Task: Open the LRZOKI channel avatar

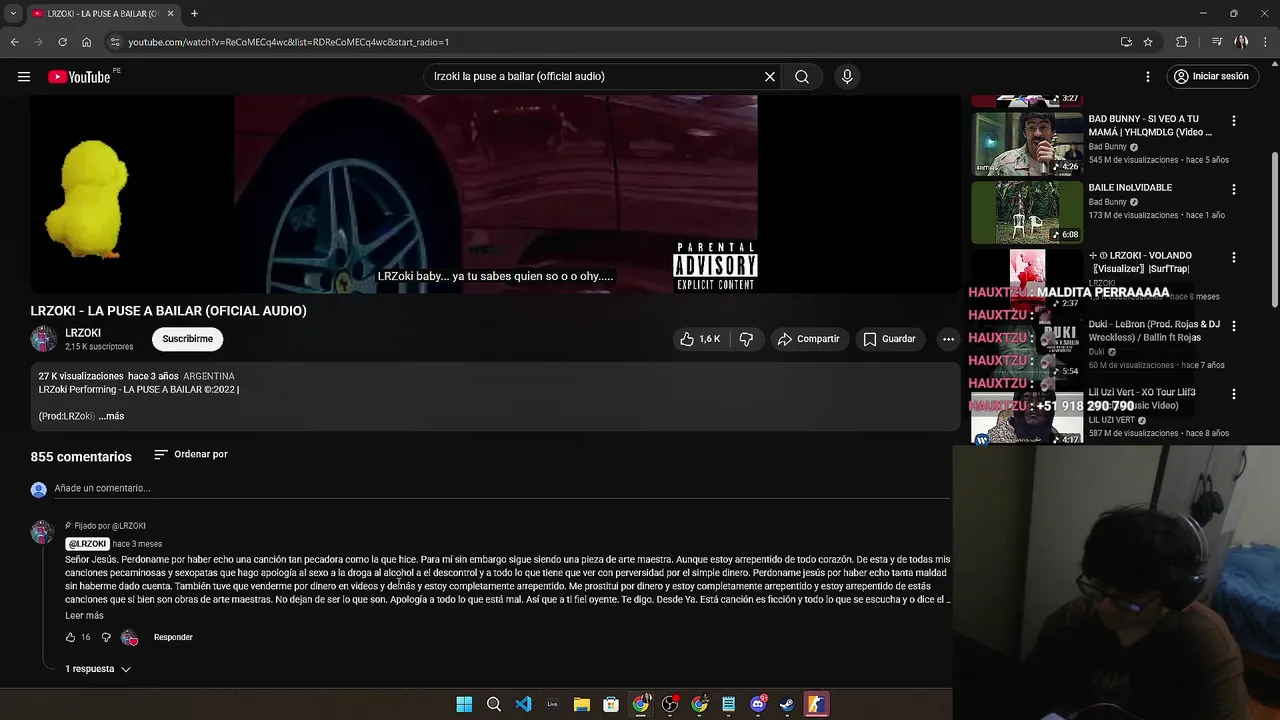Action: click(x=43, y=339)
